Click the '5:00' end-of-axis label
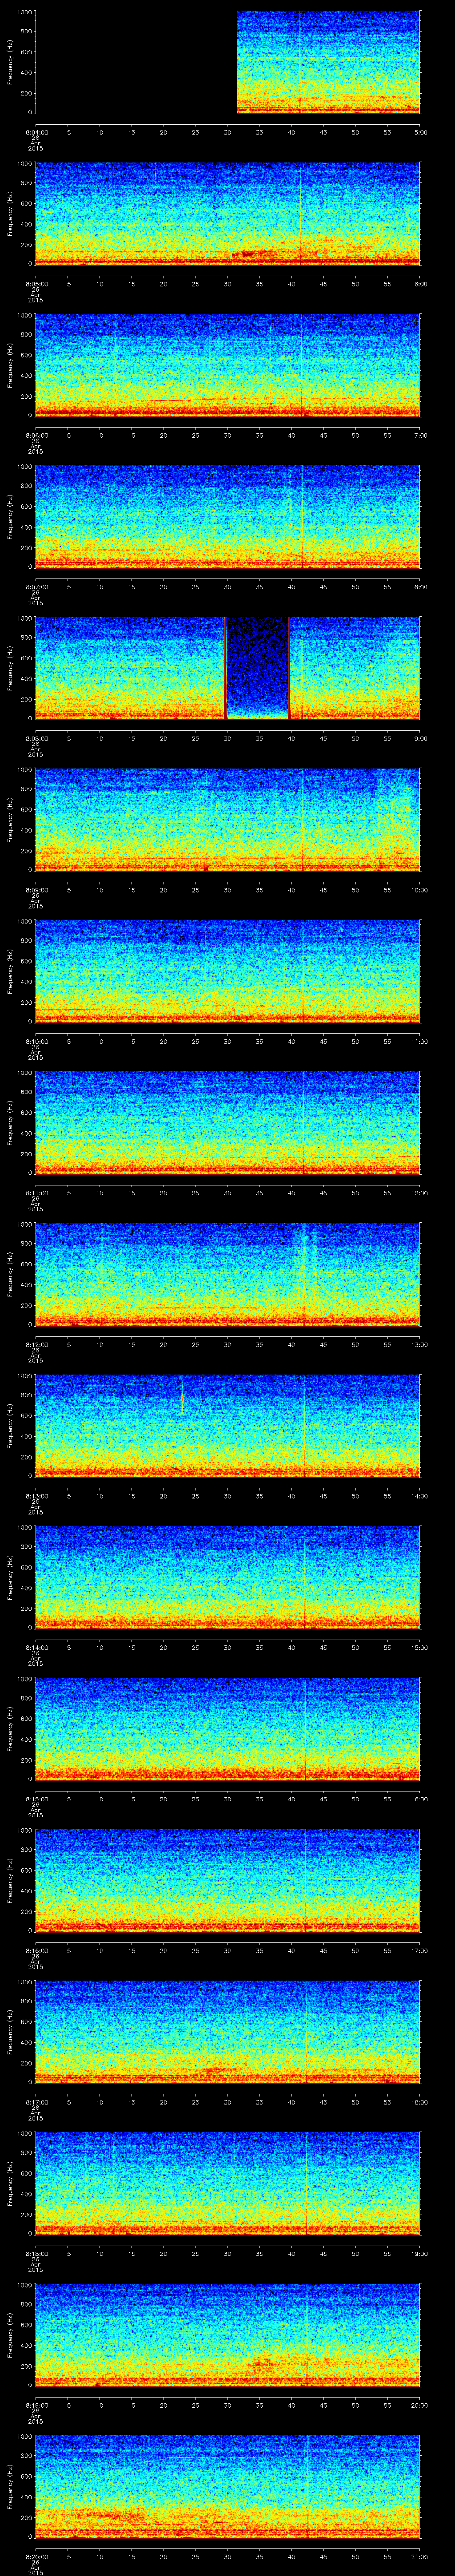 420,132
